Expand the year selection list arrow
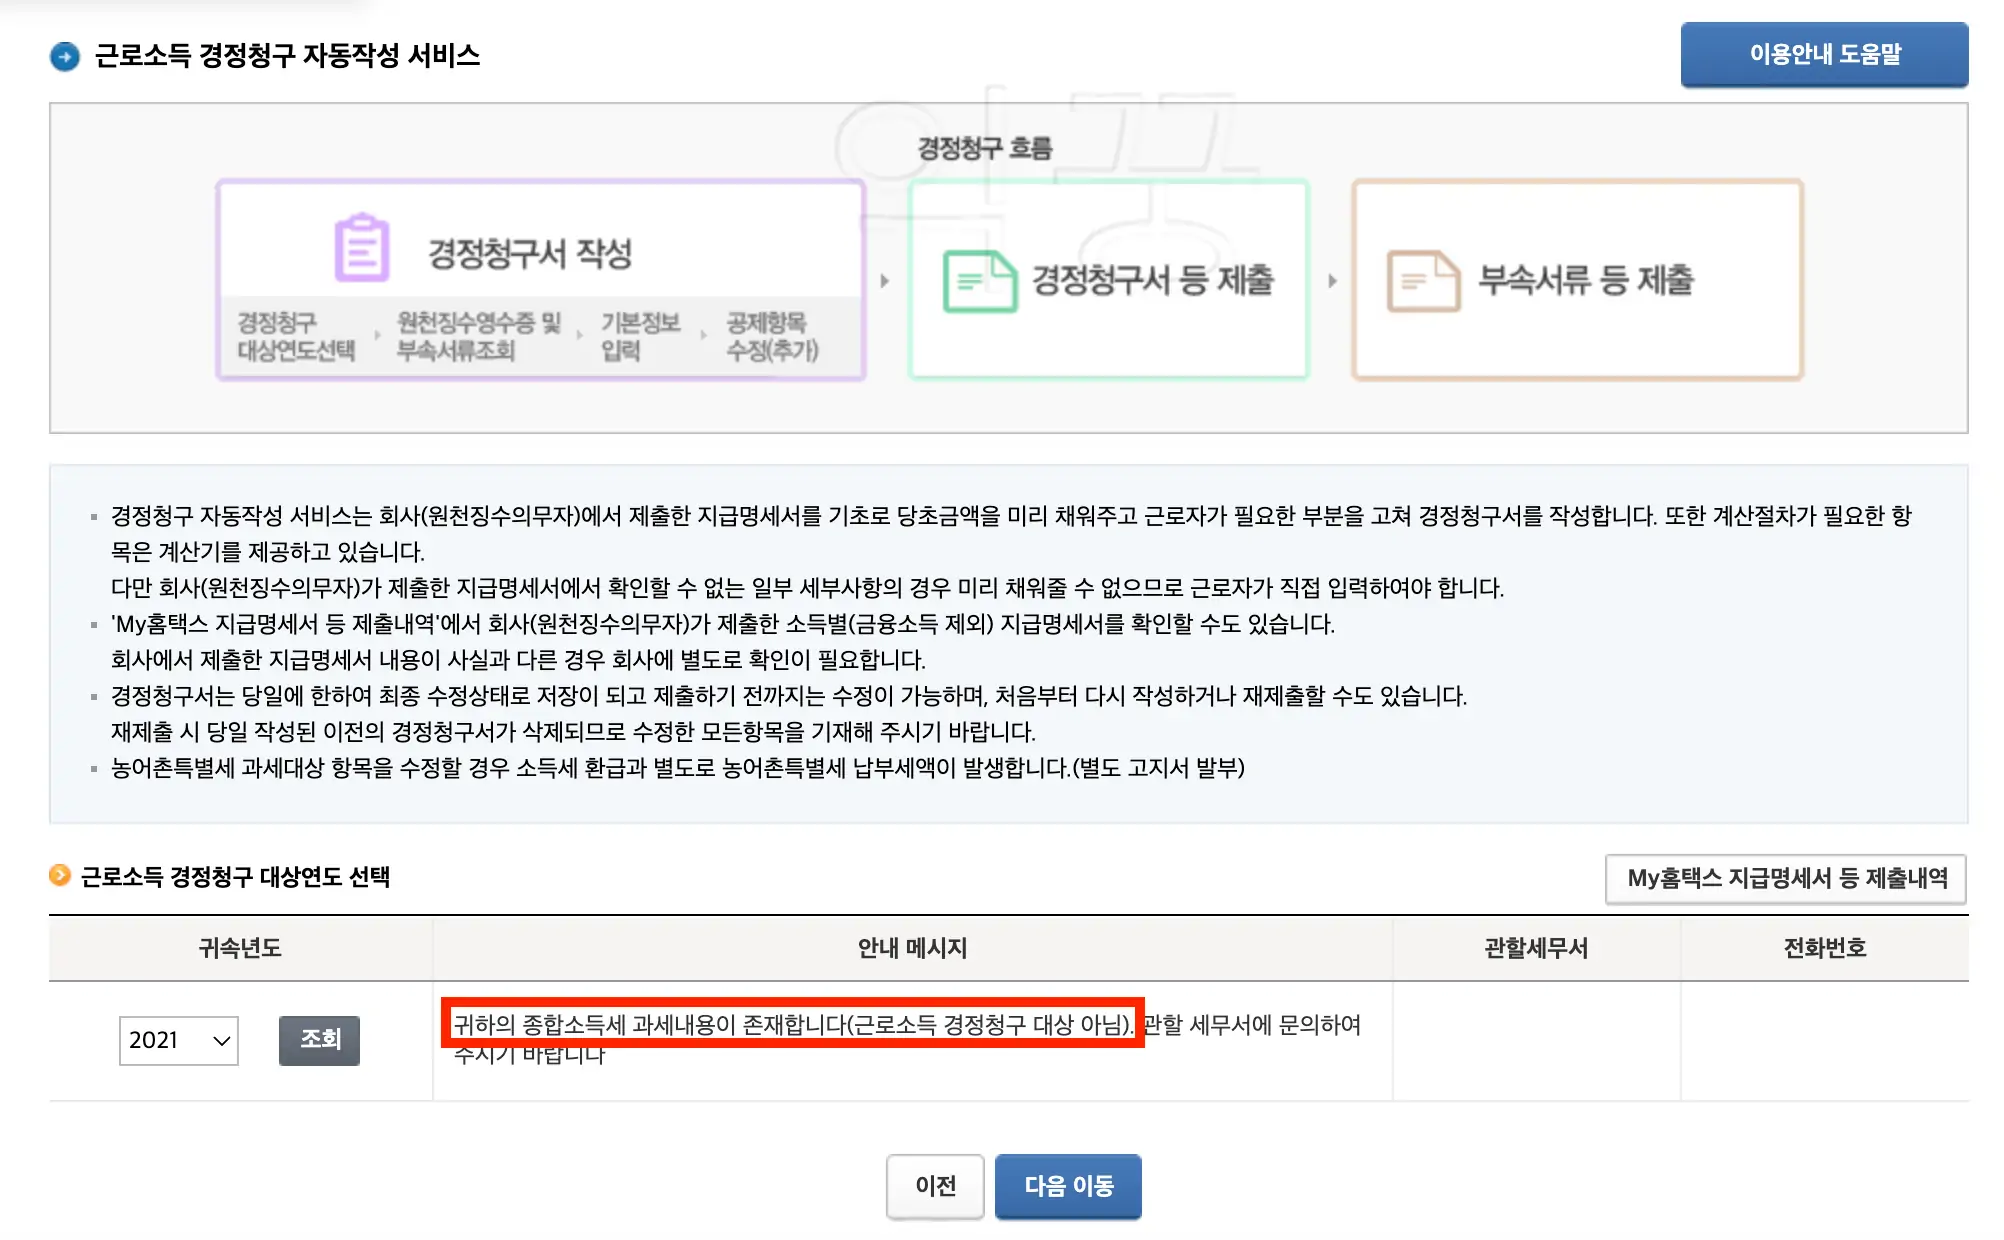 point(222,1040)
